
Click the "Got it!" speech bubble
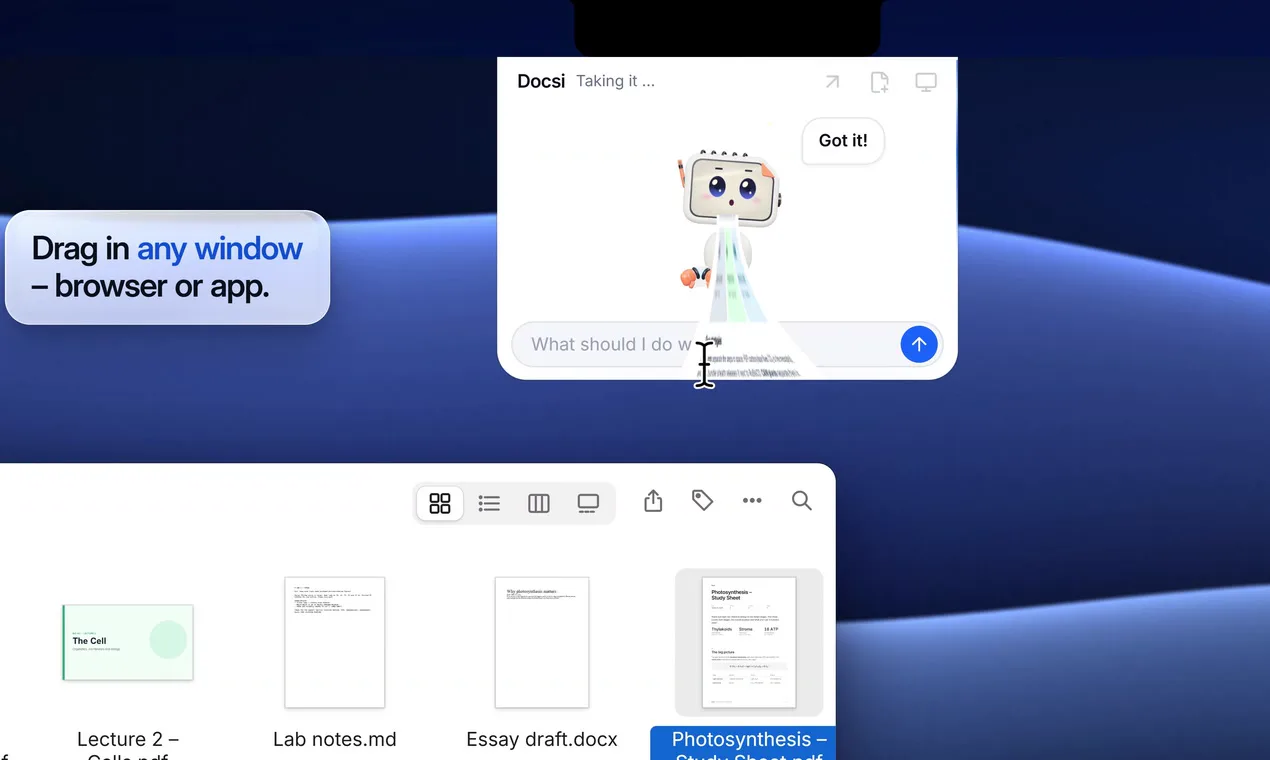click(843, 141)
